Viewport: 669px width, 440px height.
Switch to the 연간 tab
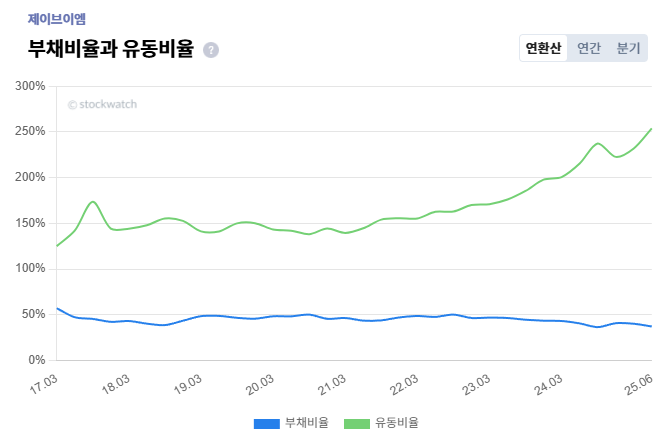(589, 48)
